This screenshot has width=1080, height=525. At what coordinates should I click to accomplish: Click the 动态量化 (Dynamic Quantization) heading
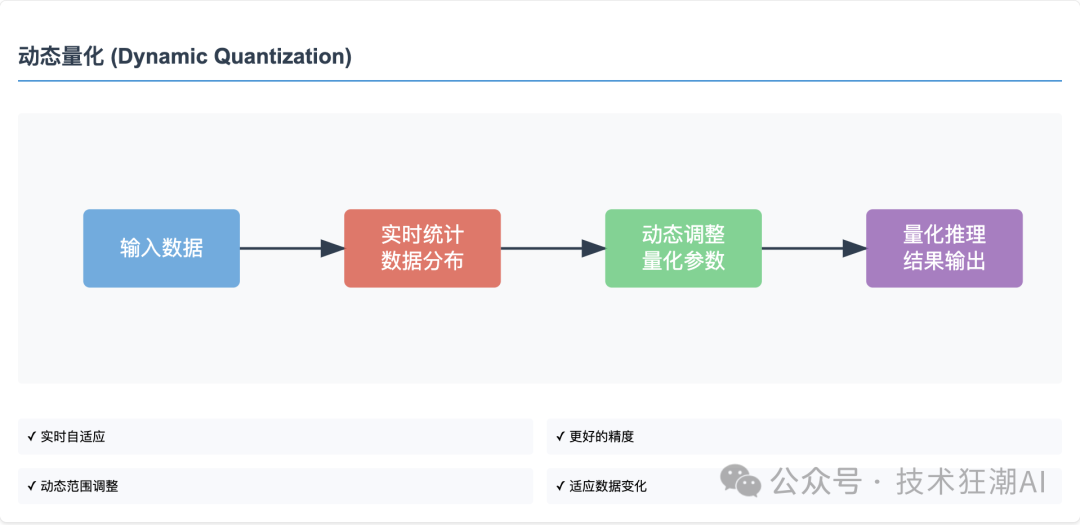coord(185,57)
